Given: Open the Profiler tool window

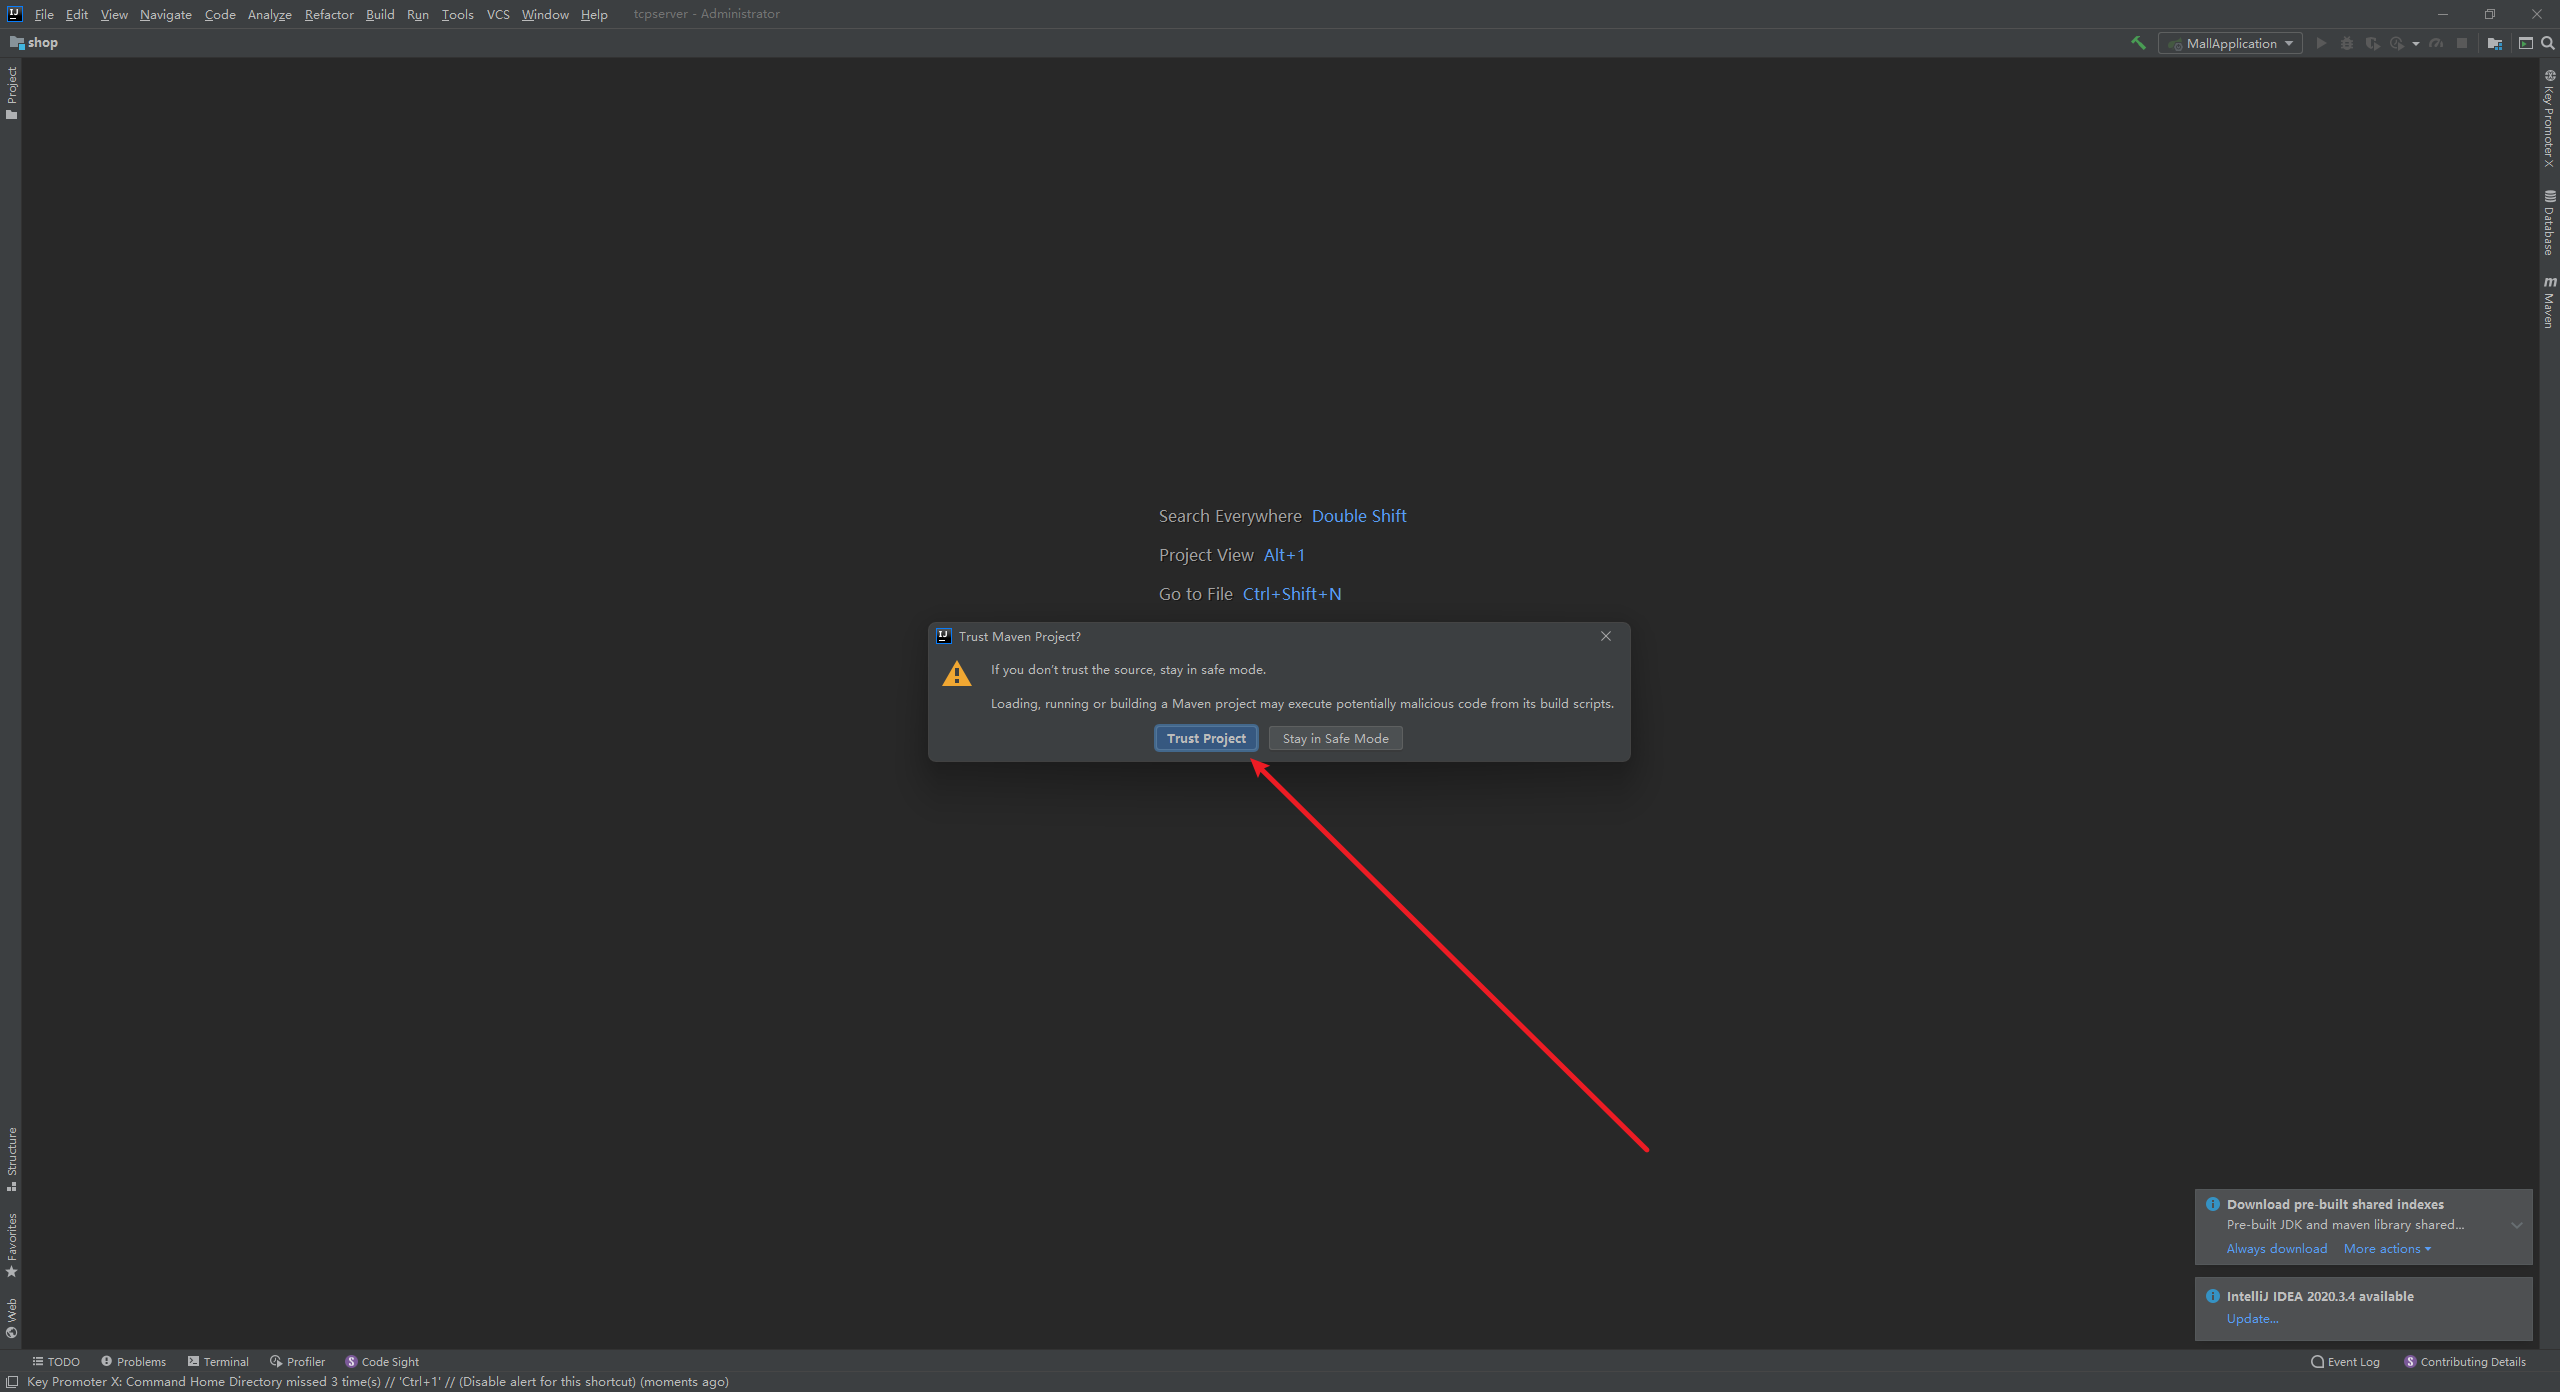Looking at the screenshot, I should (x=297, y=1361).
